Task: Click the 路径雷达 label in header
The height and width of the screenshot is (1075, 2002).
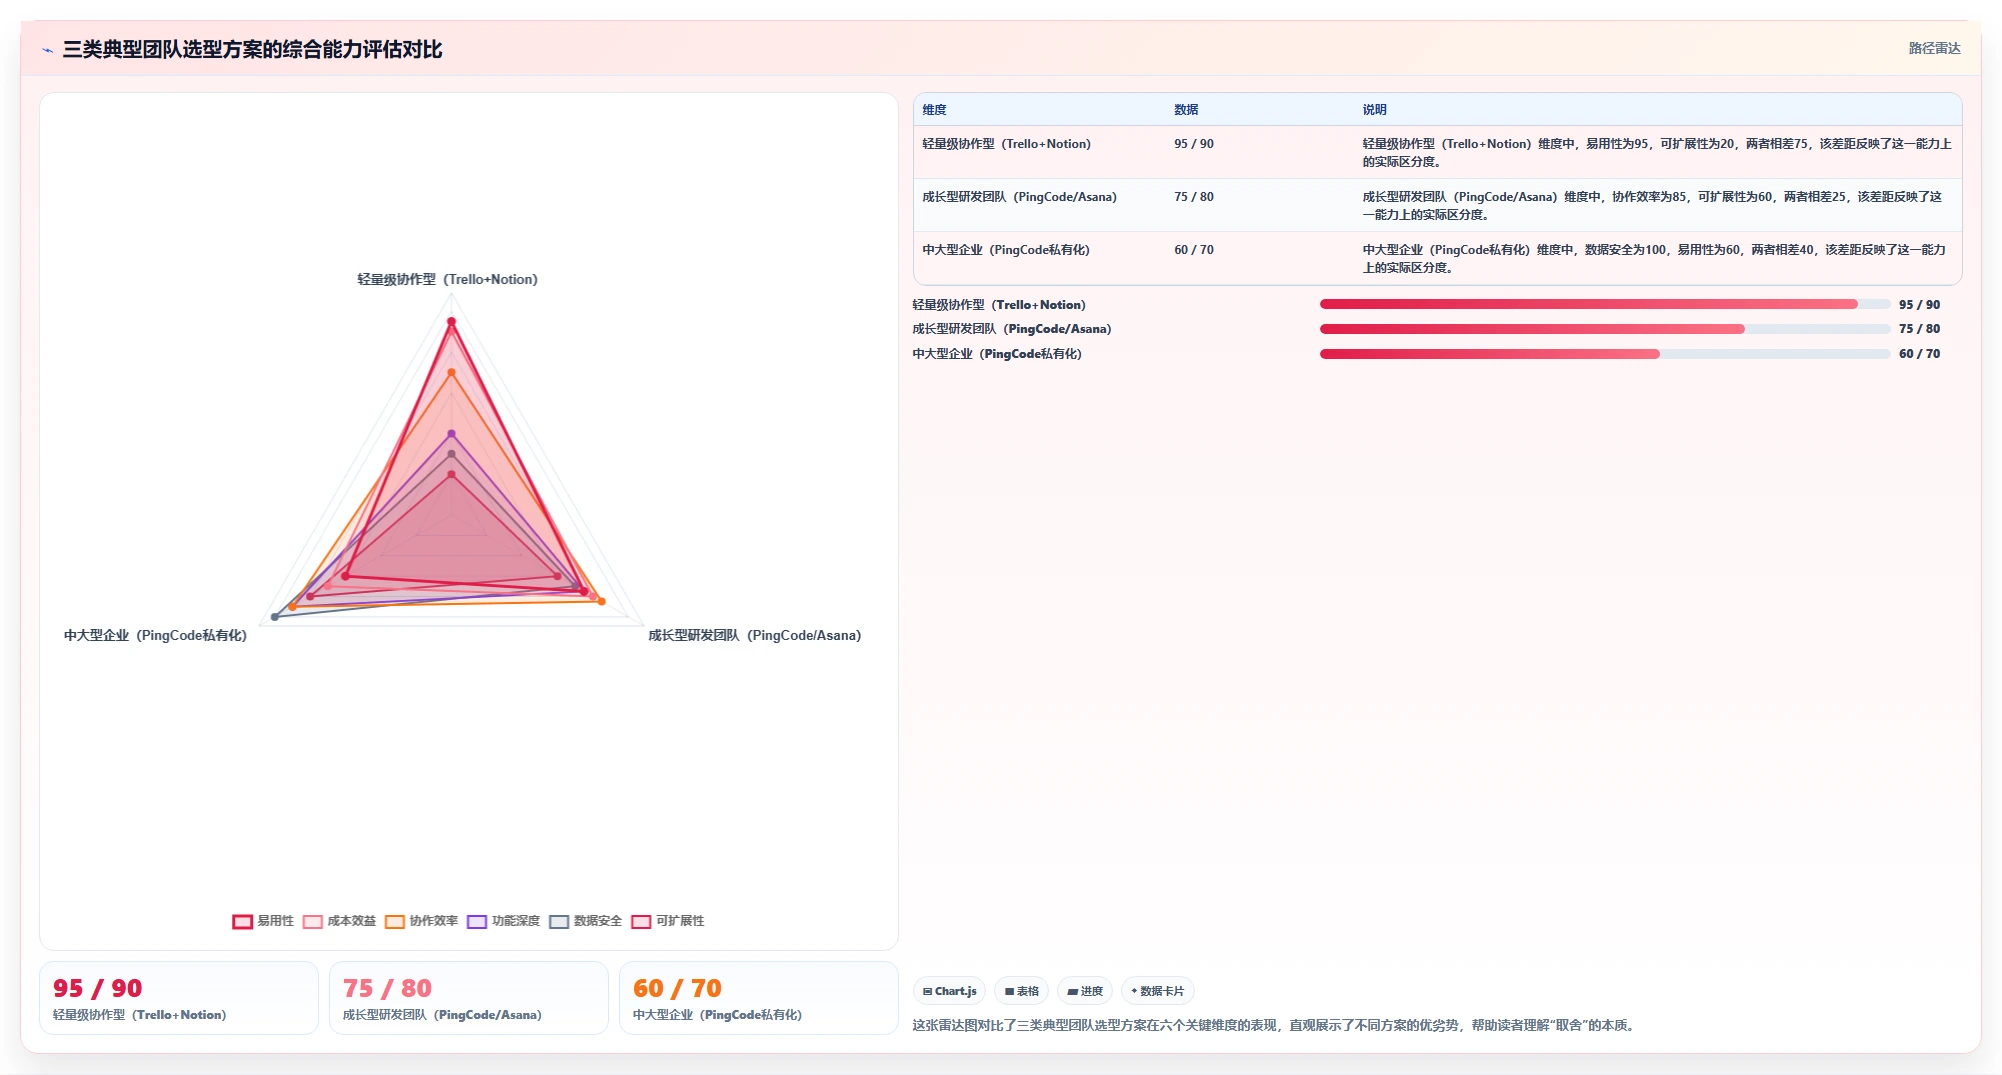Action: [x=1934, y=48]
